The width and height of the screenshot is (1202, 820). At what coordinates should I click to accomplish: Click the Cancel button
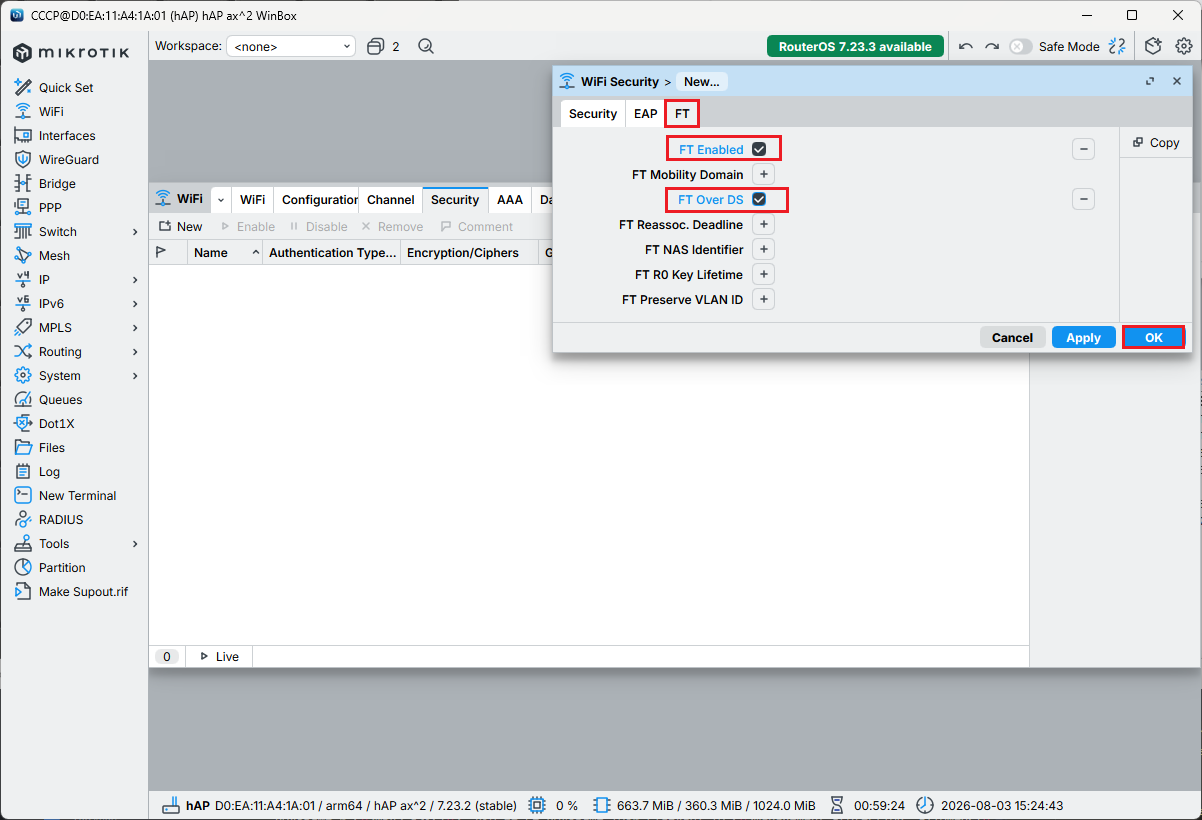coord(1012,337)
